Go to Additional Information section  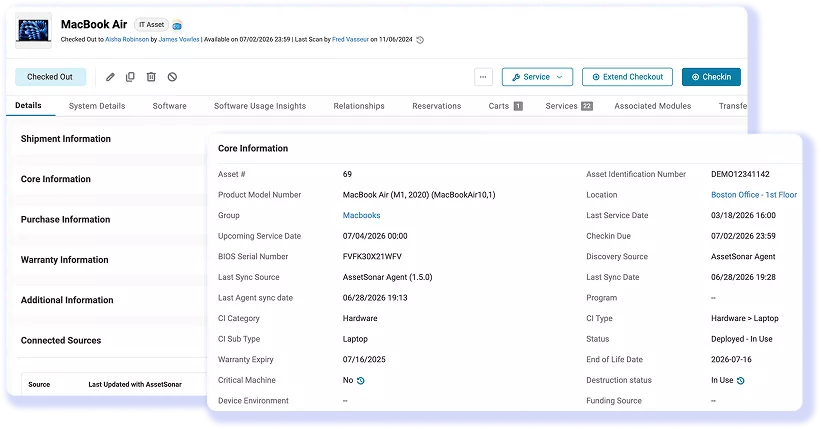[x=67, y=300]
